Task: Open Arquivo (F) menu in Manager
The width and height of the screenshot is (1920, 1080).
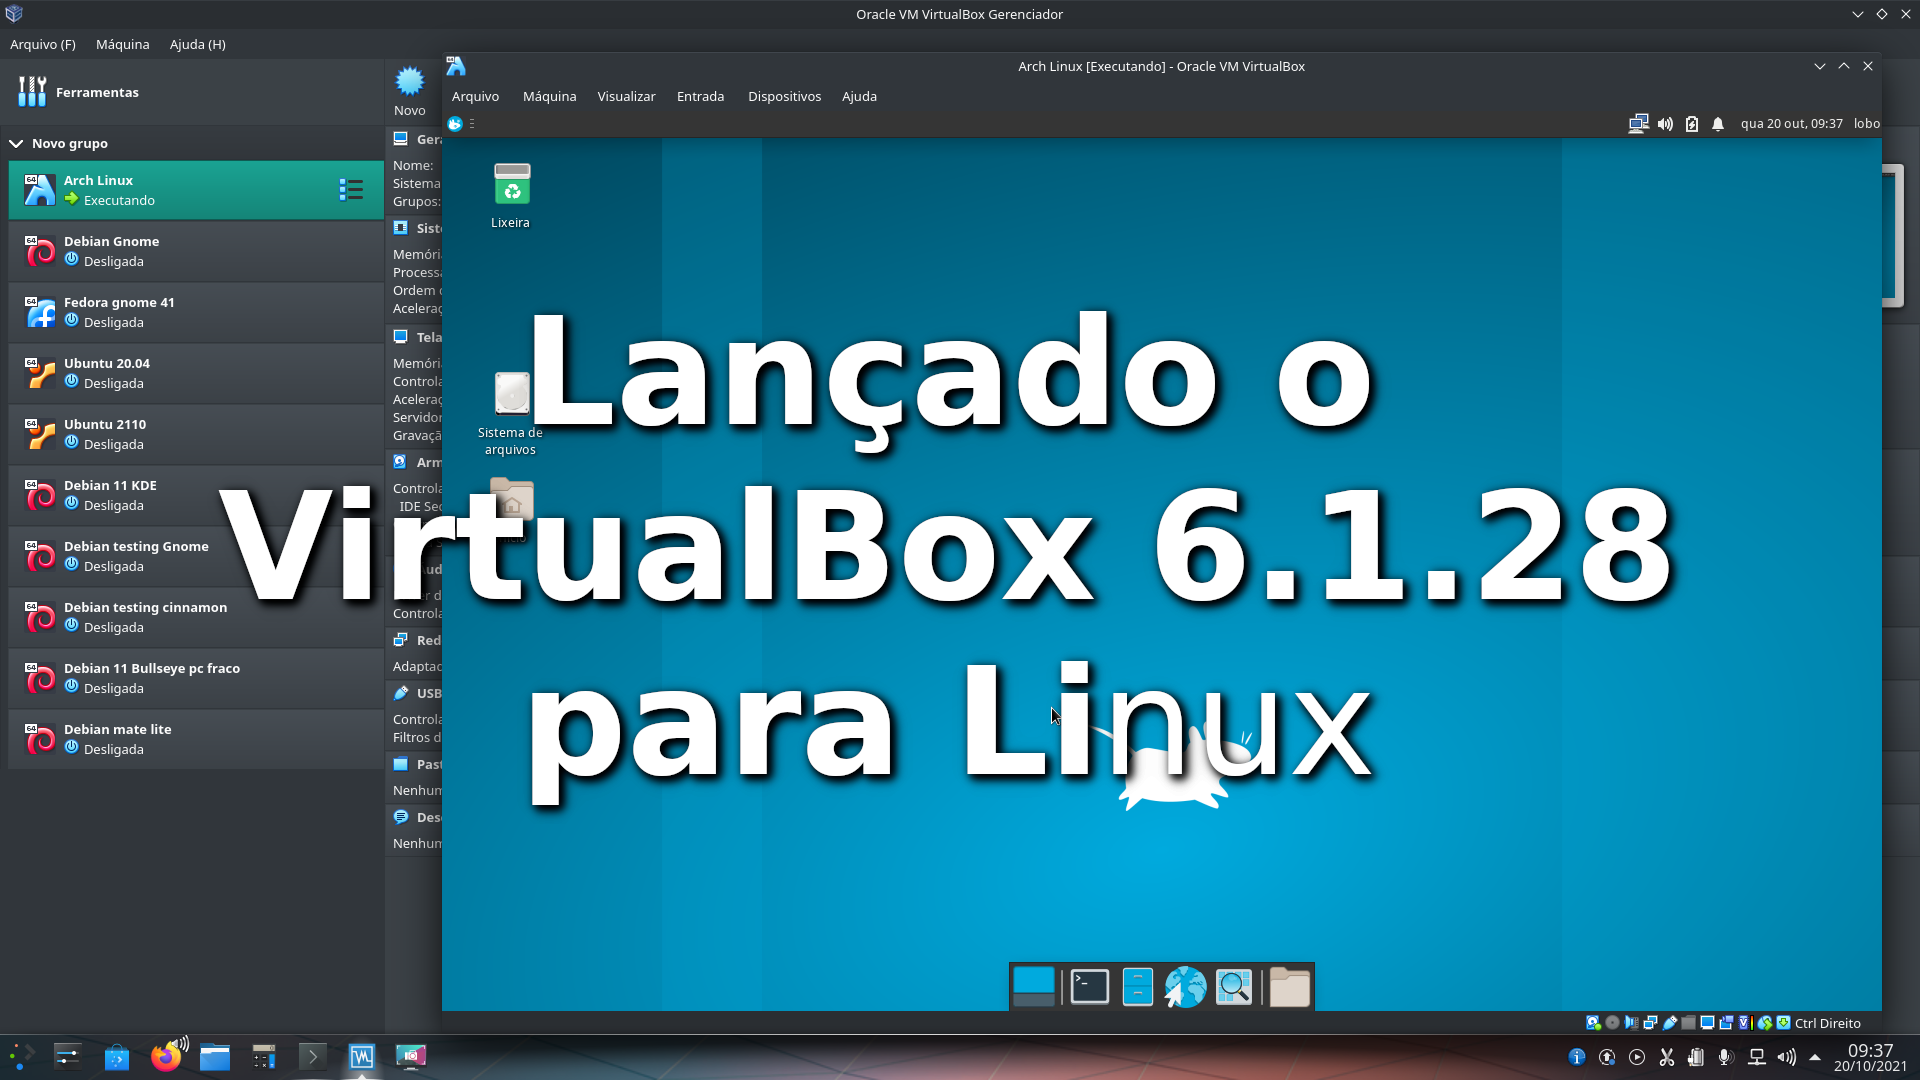Action: [x=43, y=44]
